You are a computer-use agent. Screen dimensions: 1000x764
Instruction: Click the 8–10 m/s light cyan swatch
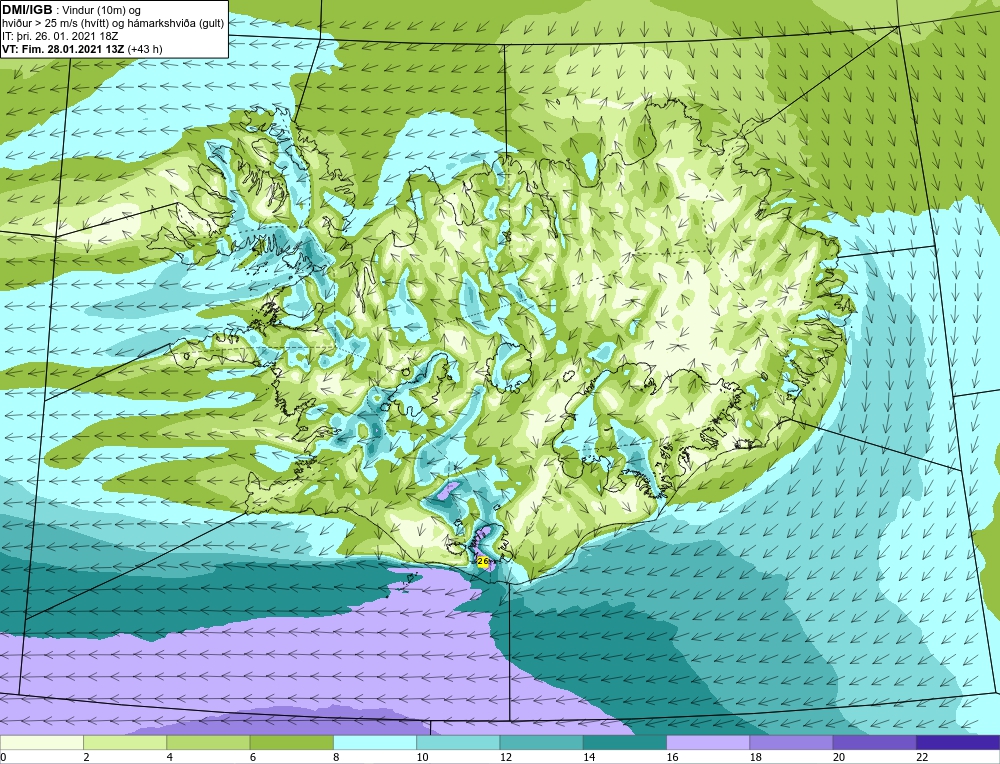[375, 743]
